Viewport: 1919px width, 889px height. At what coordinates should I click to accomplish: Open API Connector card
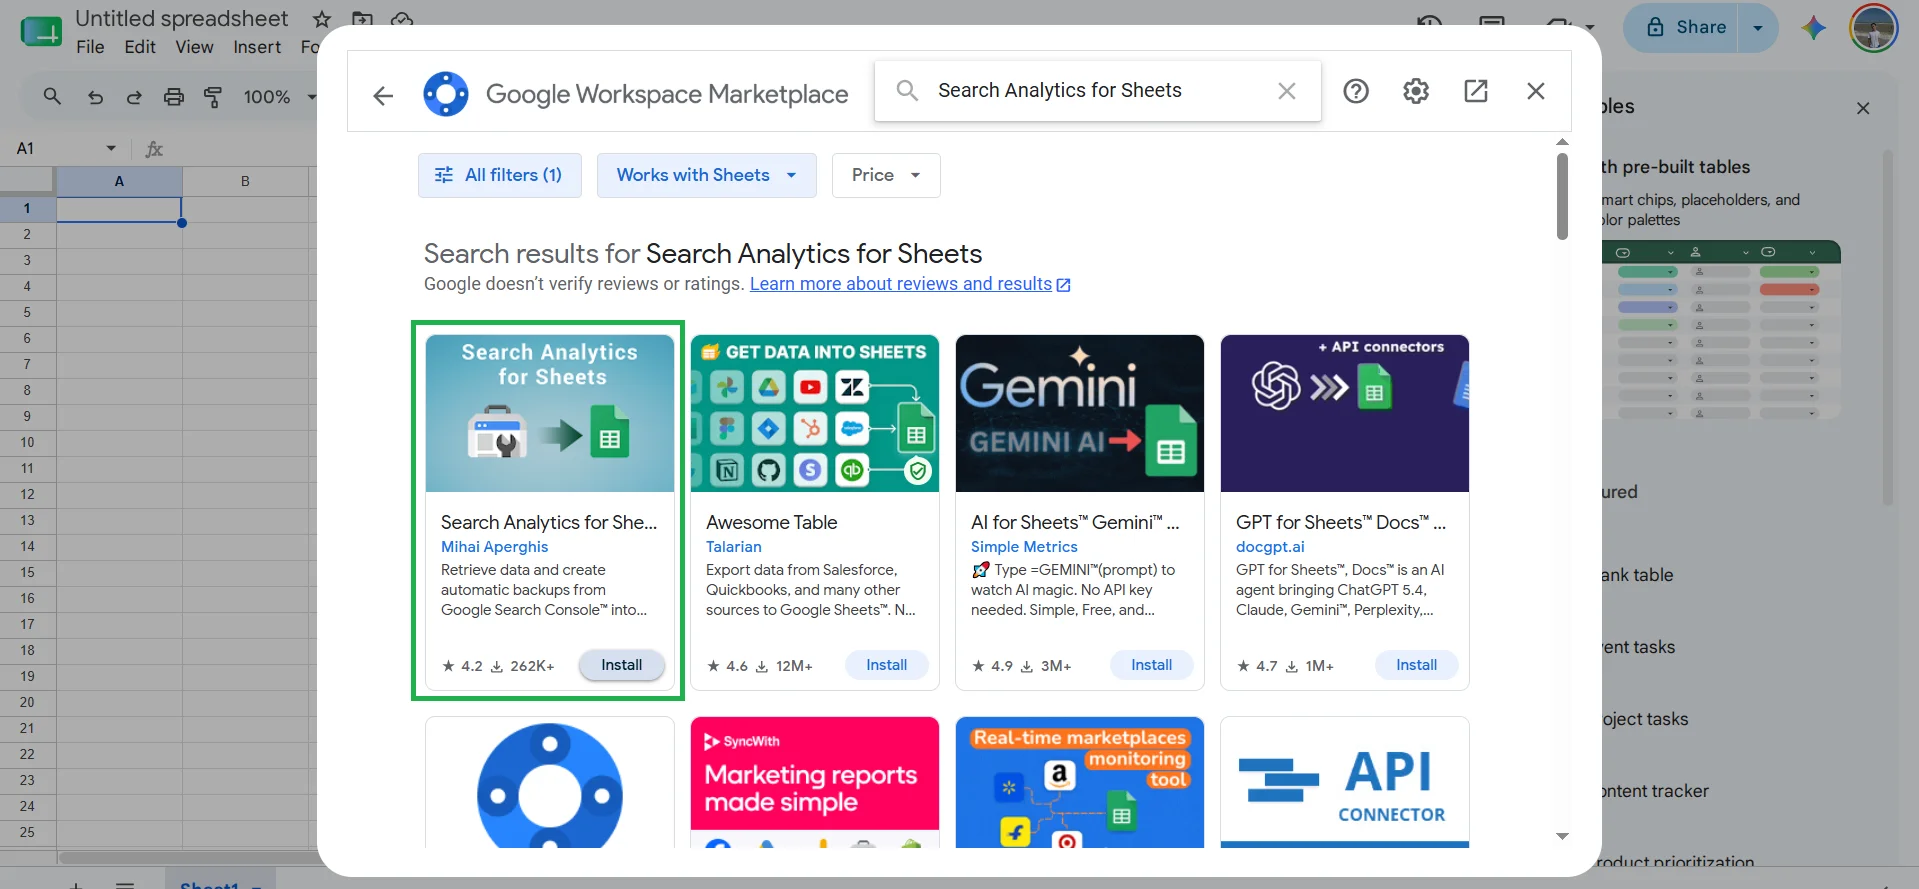click(1345, 782)
